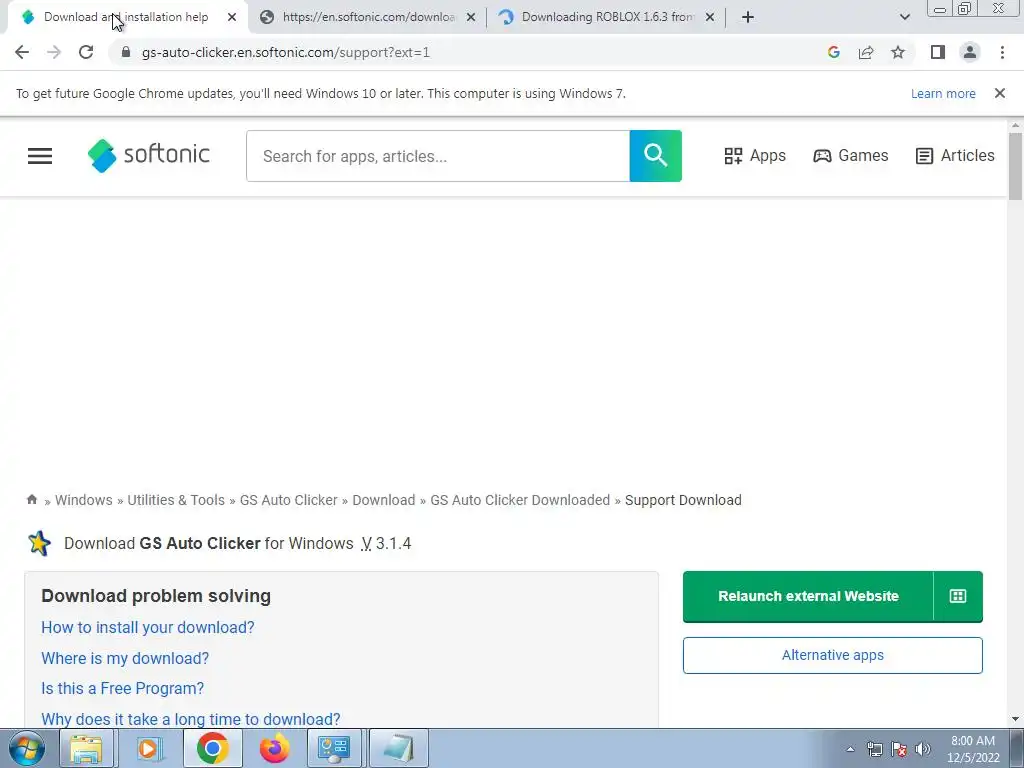Open the Articles menu item
Screen dimensions: 1024x768
pos(955,155)
